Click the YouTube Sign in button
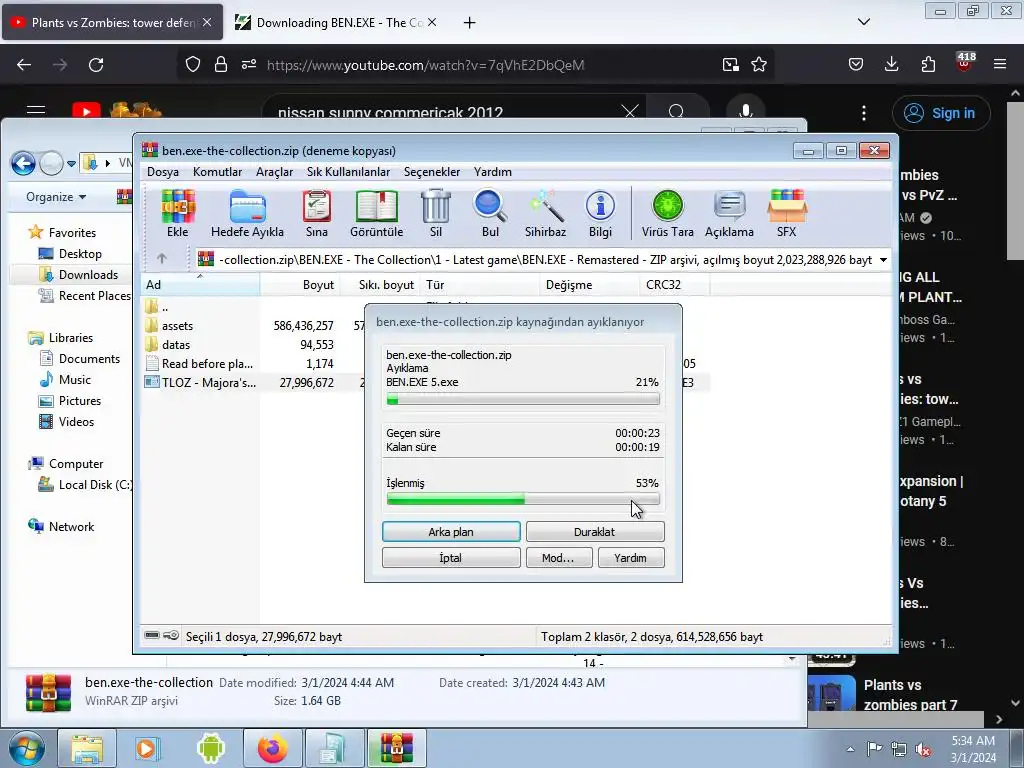The width and height of the screenshot is (1024, 768). coord(940,113)
